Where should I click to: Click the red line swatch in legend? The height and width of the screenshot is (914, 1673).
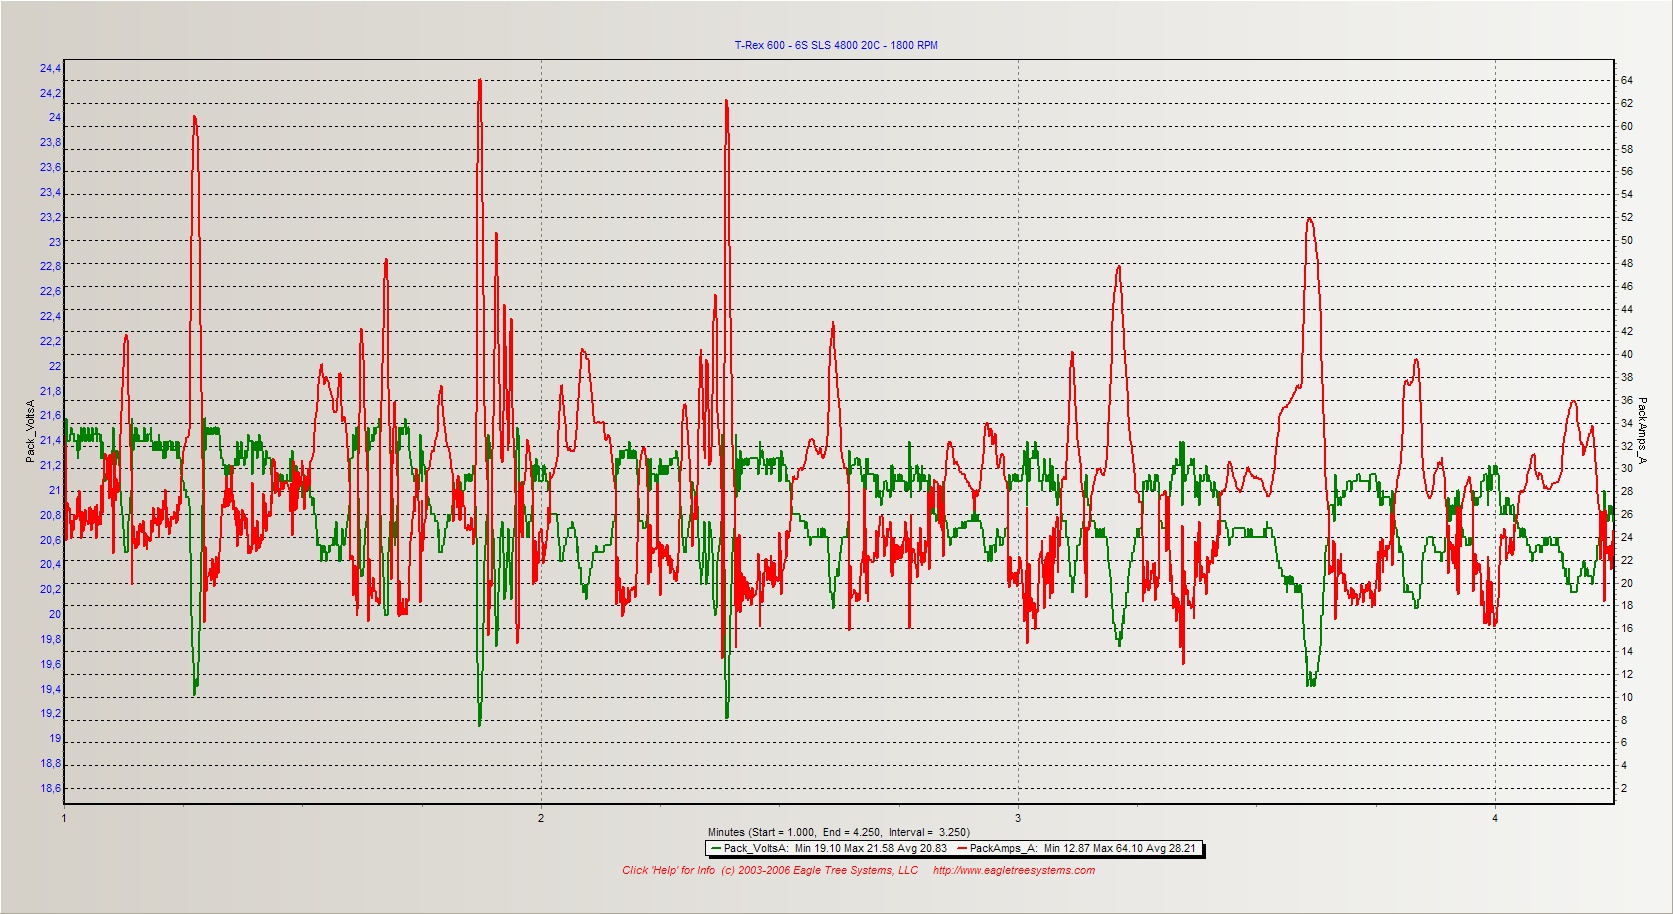click(x=961, y=848)
